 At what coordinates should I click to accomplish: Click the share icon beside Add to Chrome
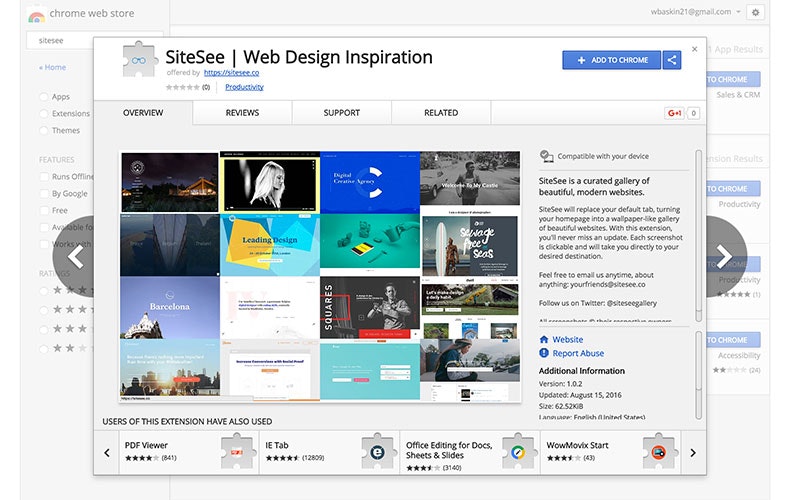672,60
